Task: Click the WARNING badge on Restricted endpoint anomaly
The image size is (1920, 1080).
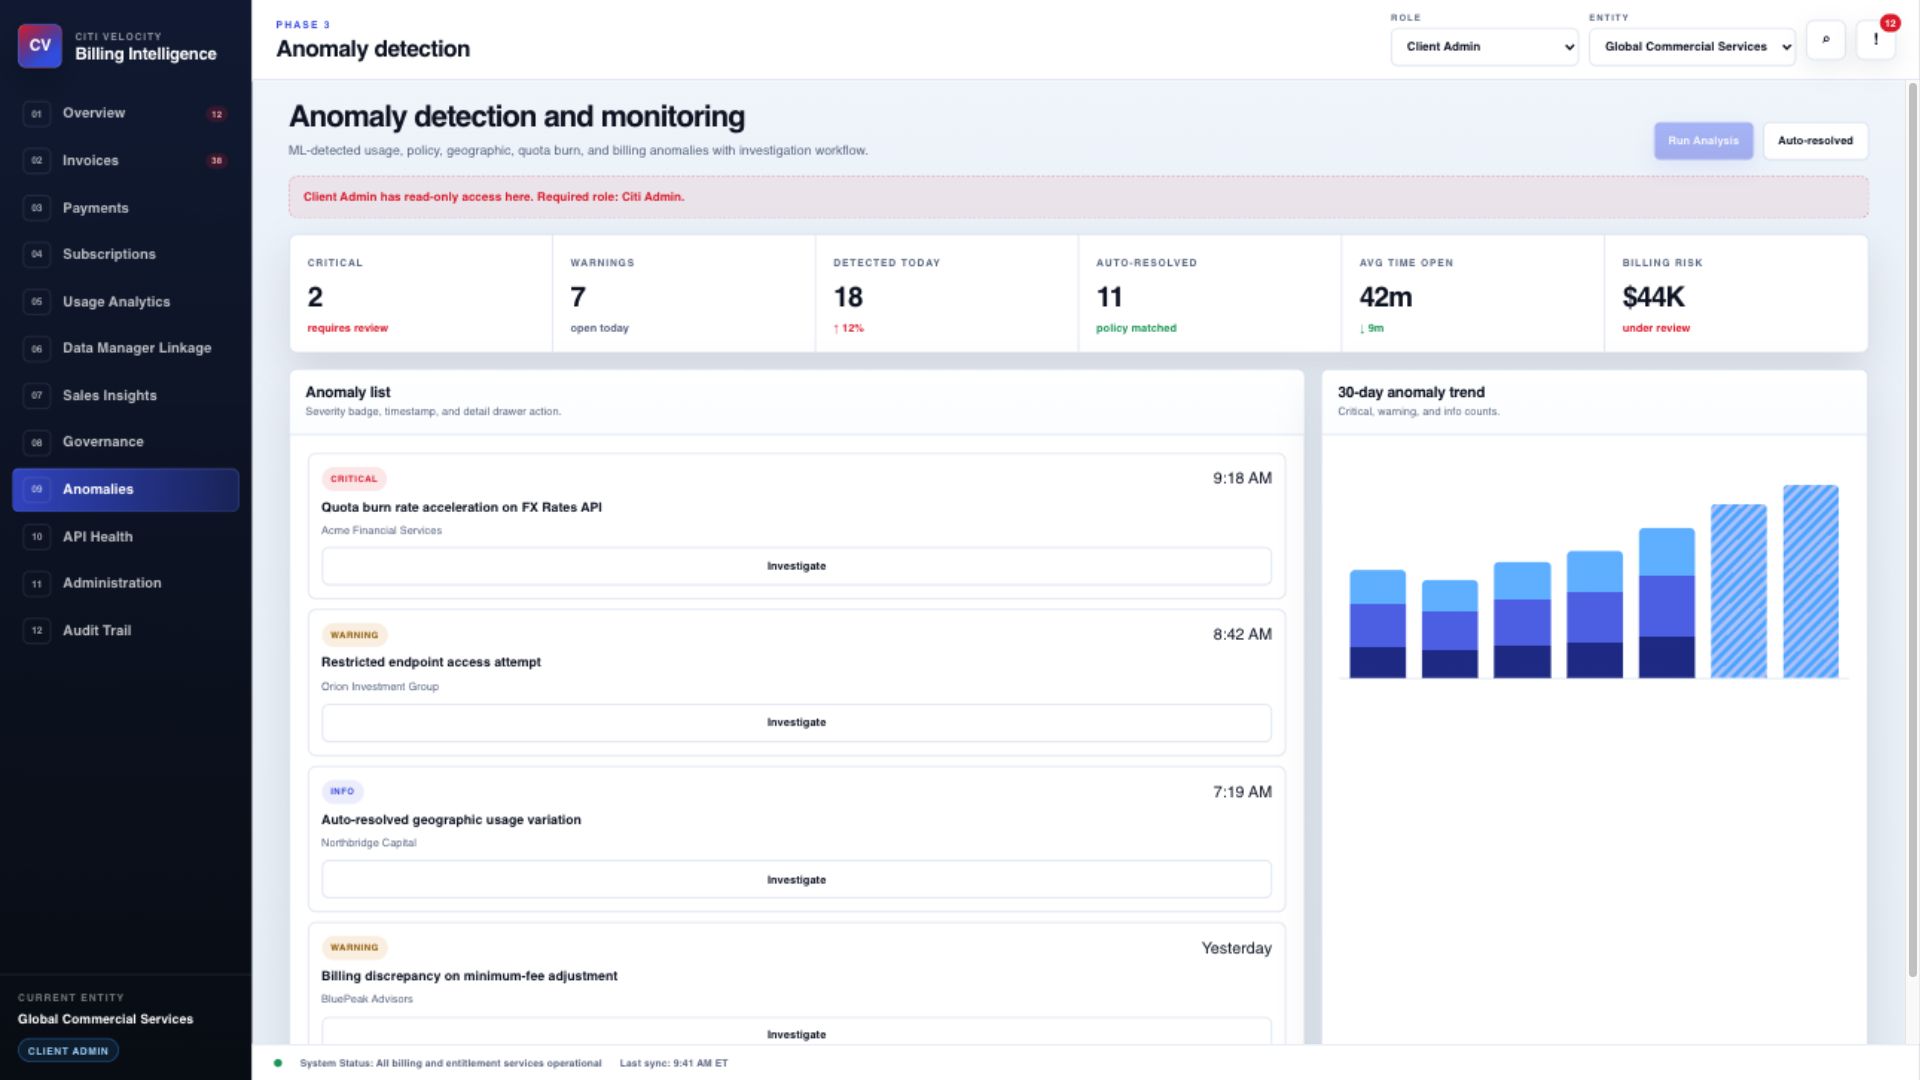Action: [x=354, y=635]
